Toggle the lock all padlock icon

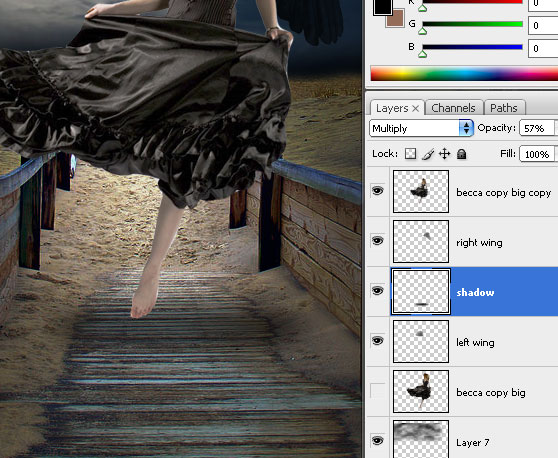pyautogui.click(x=462, y=154)
